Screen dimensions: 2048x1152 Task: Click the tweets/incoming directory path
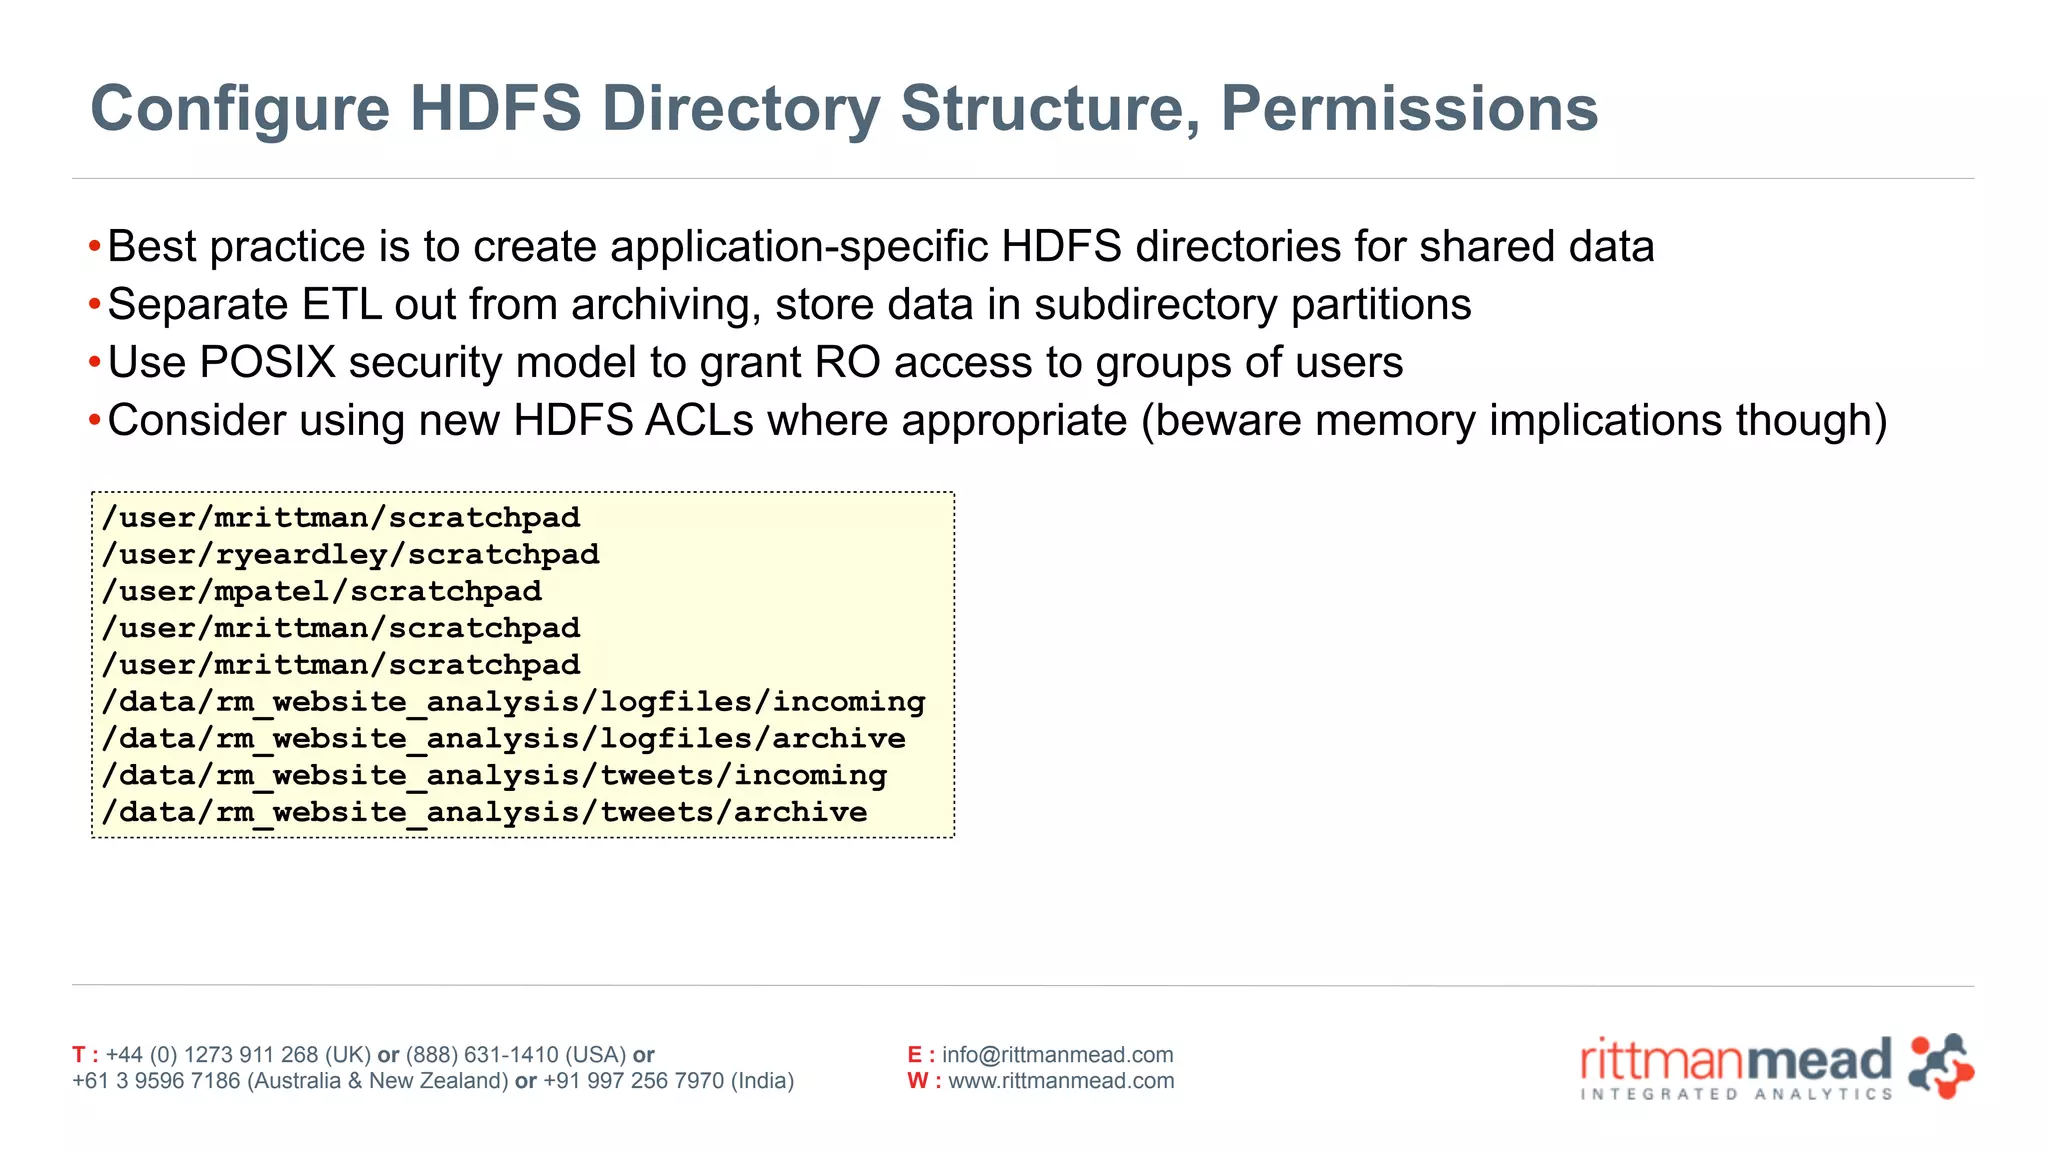(494, 776)
